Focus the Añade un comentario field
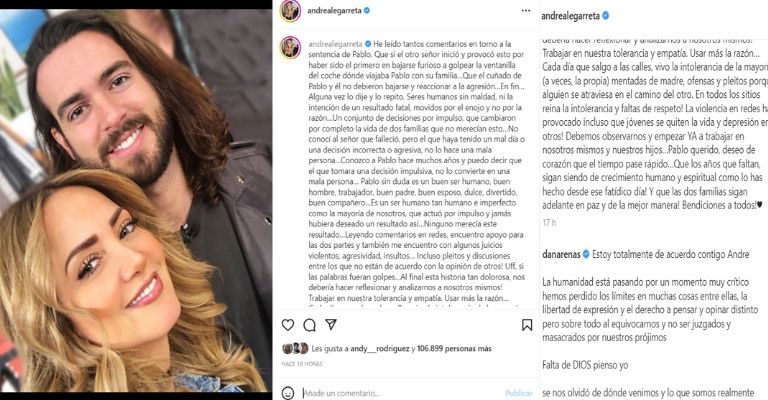768x400 pixels. tap(402, 393)
